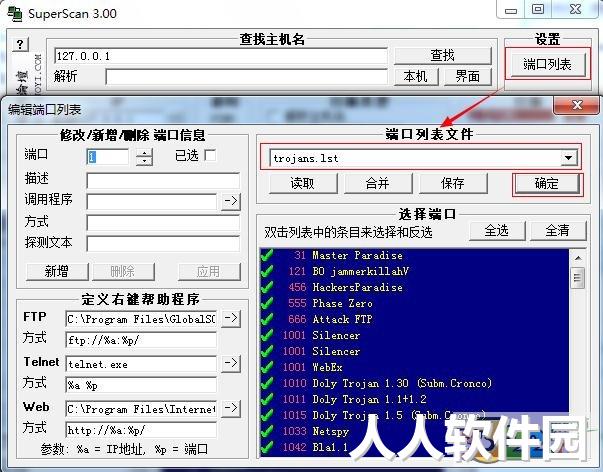Click checkmark beside Doly Trojan 1.5
This screenshot has height=472, width=603.
pos(267,415)
